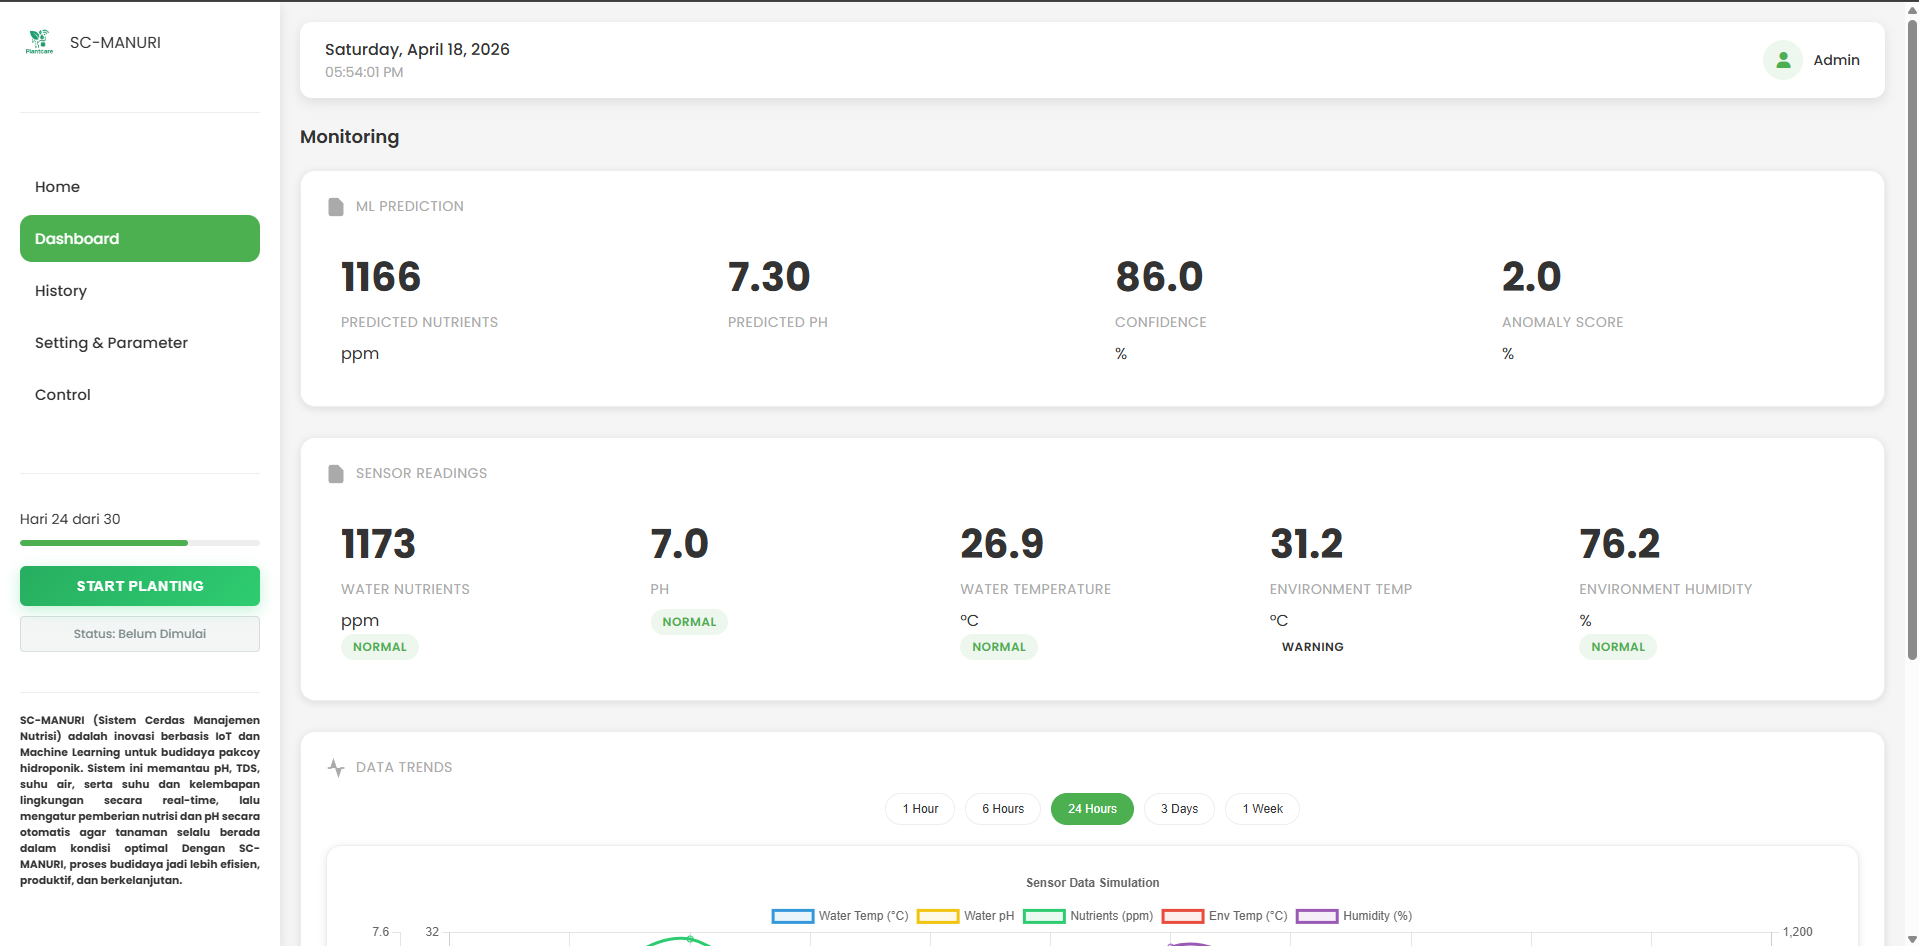Screen dimensions: 1919x946
Task: Click the anomaly score value 2.0
Action: 1531,277
